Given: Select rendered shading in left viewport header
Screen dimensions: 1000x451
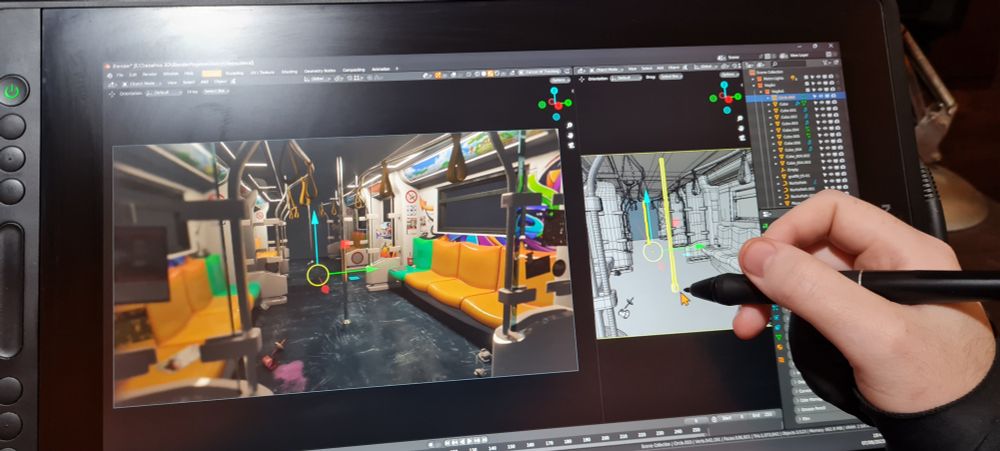Looking at the screenshot, I should click(x=497, y=73).
